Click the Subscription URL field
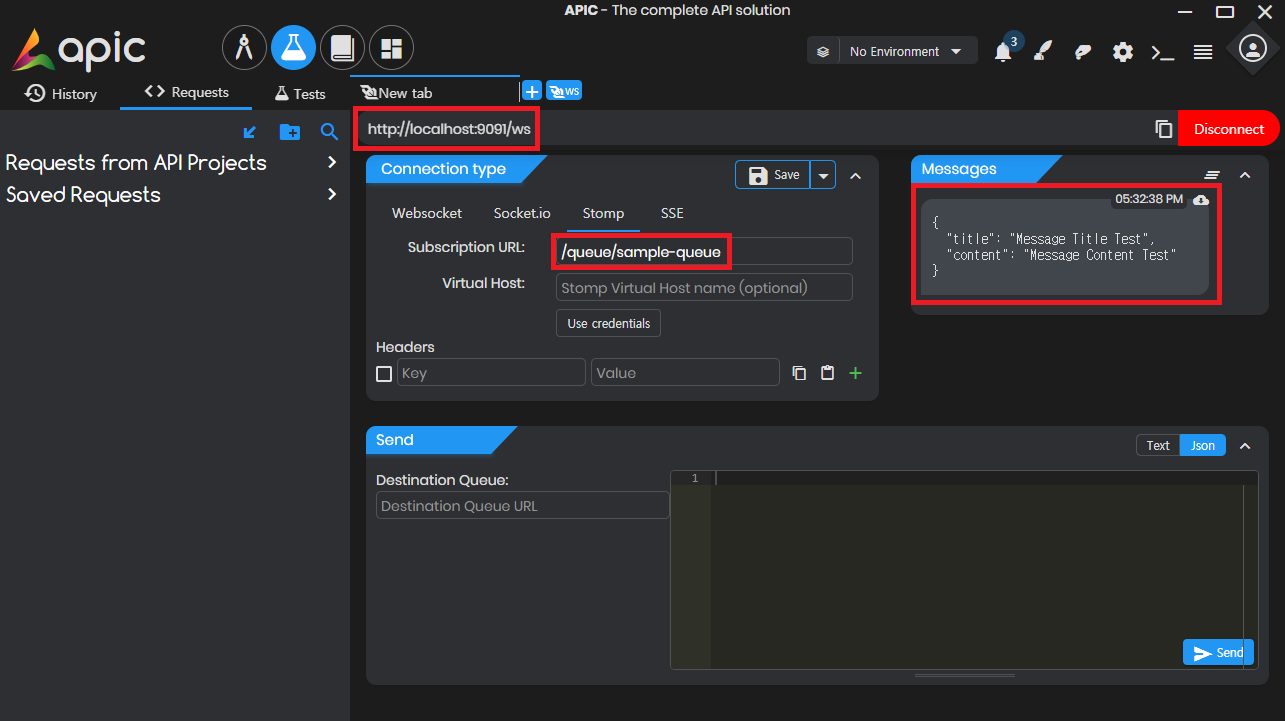Screen dimensions: 1285x721 (x=704, y=251)
